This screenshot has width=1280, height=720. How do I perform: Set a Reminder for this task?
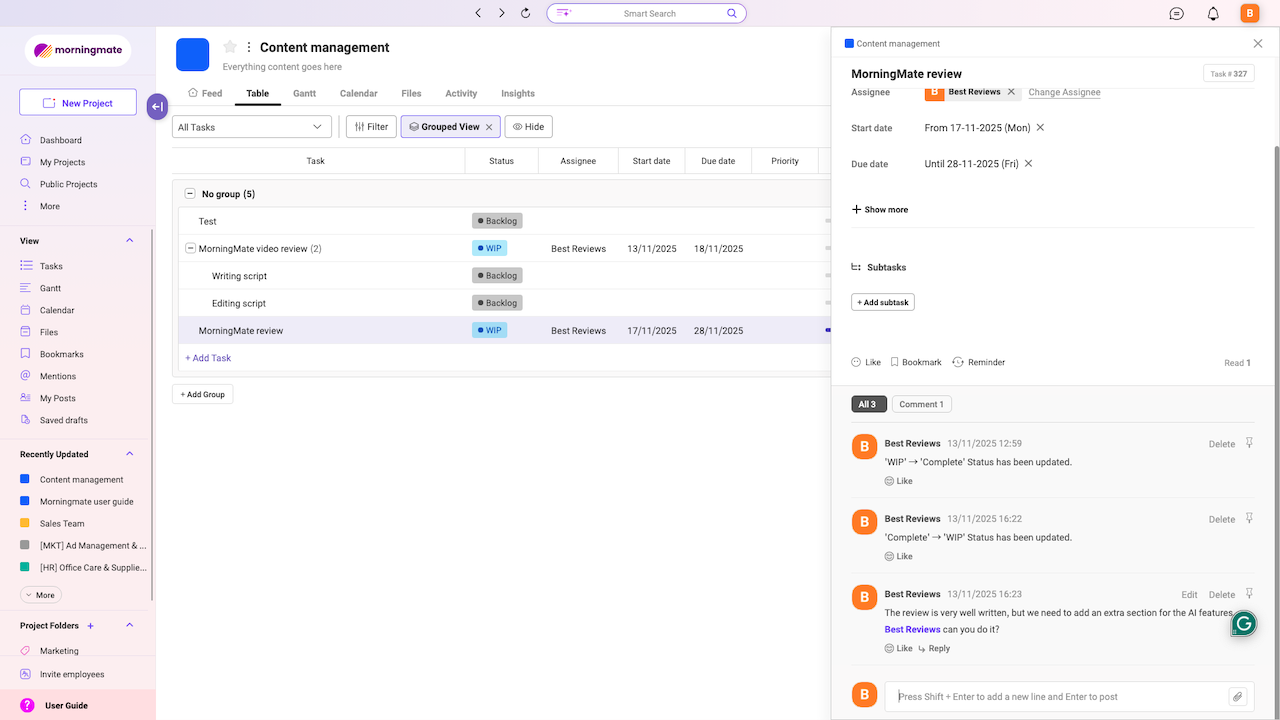coord(978,362)
